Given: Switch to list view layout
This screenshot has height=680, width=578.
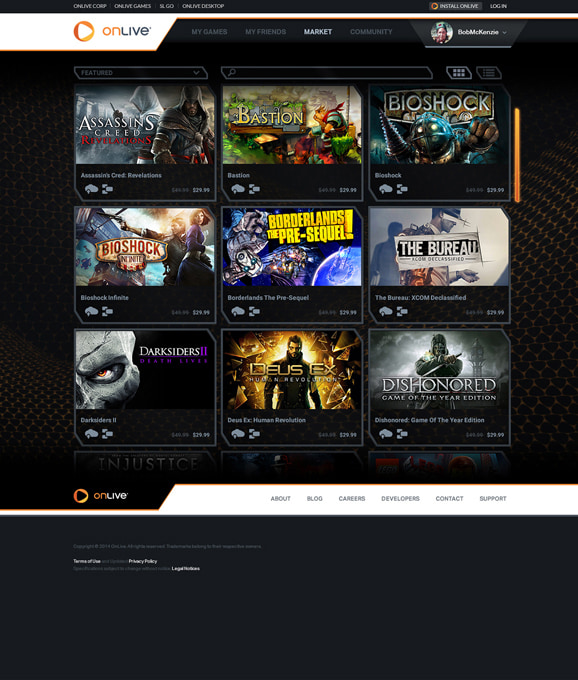Looking at the screenshot, I should [489, 73].
